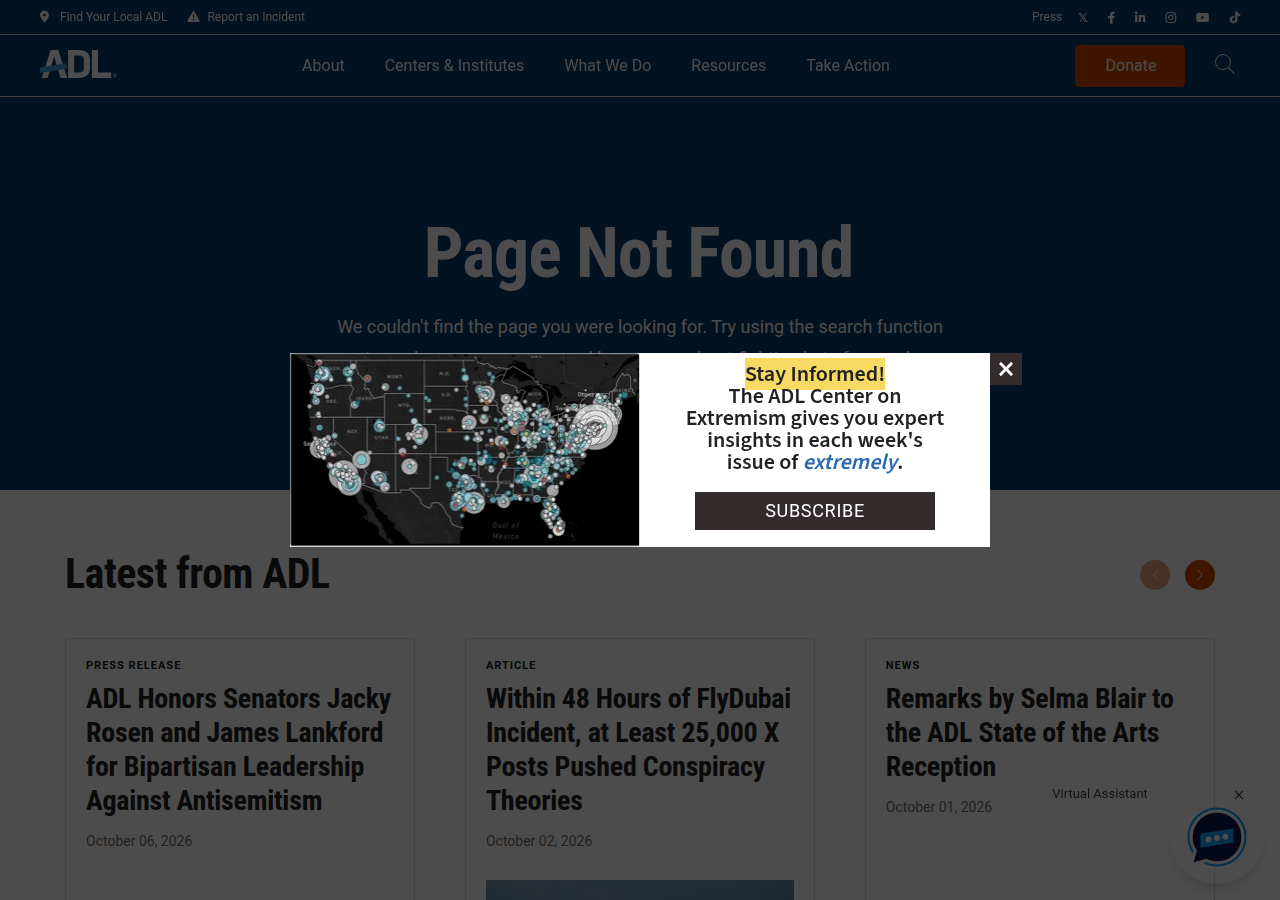The height and width of the screenshot is (900, 1280).
Task: Open the FlyDubai Incident article
Action: pyautogui.click(x=638, y=749)
